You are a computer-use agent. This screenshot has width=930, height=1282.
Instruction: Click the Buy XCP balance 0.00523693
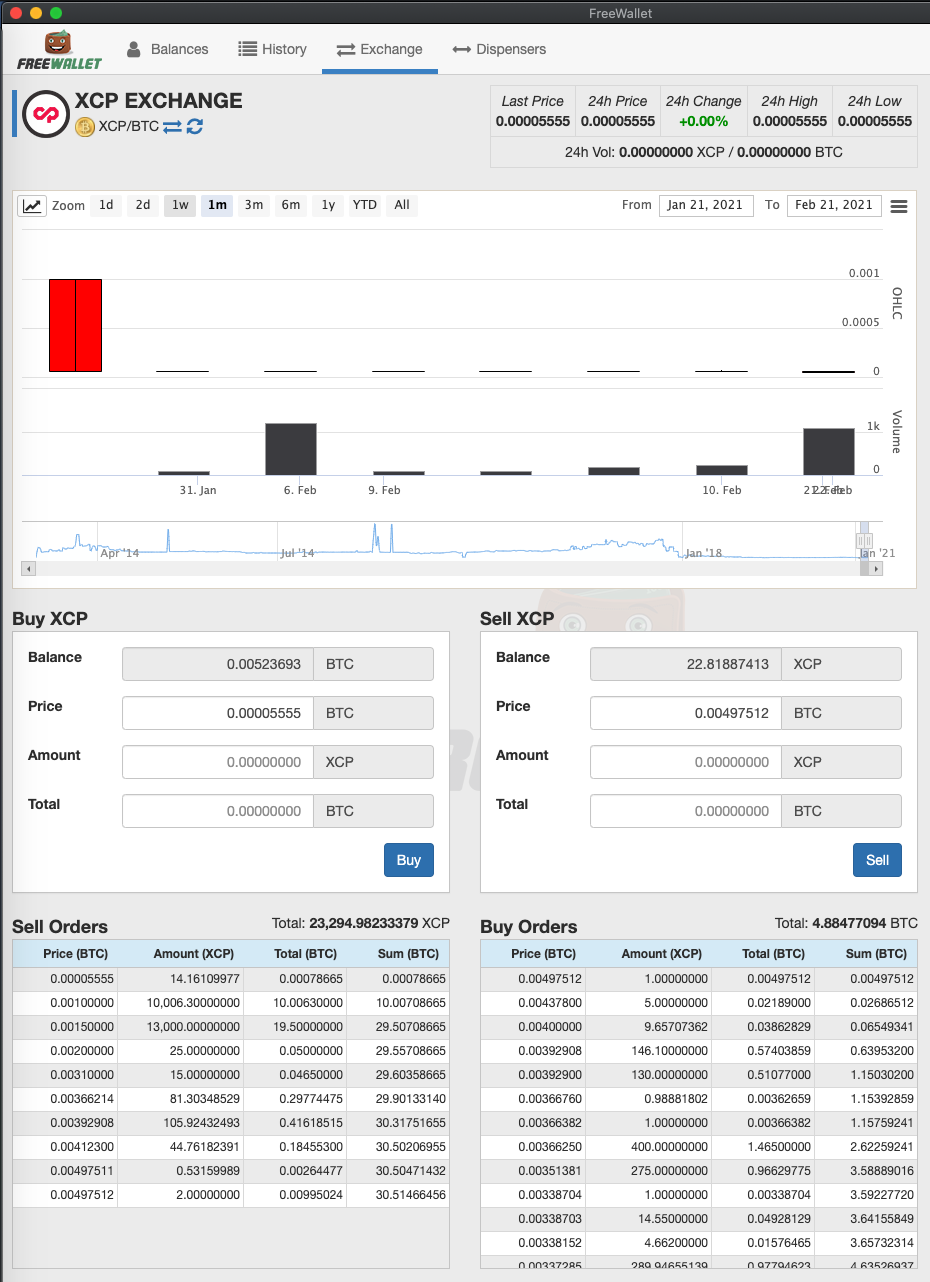click(x=218, y=664)
